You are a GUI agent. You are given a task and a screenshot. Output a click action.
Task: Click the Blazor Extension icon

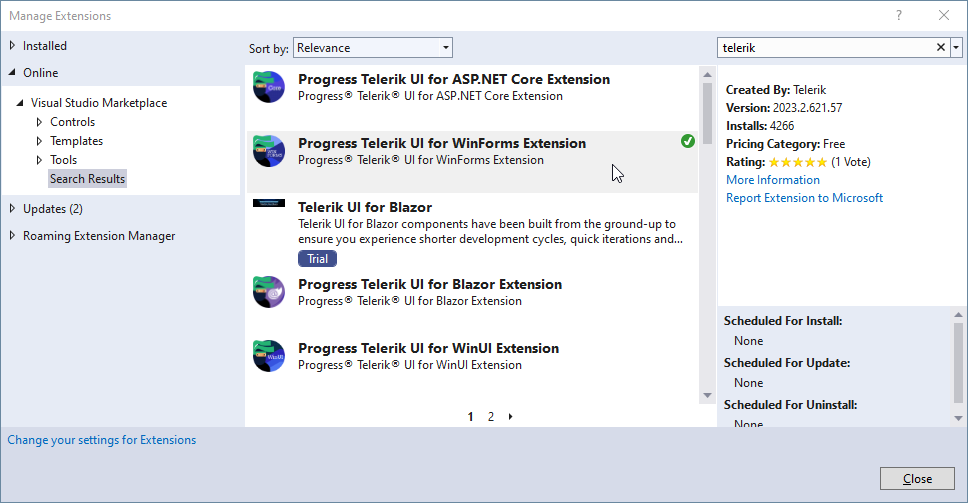pos(269,292)
